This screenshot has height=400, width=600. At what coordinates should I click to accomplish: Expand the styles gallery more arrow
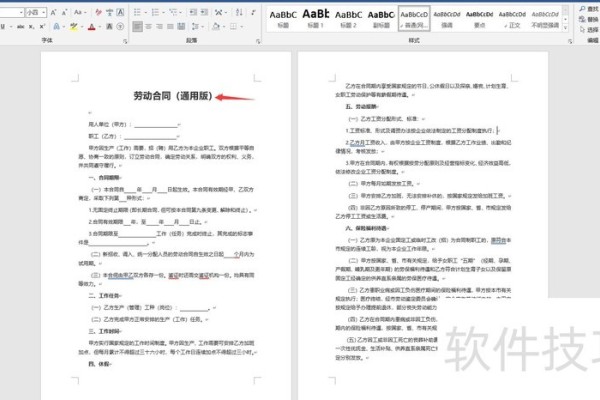(x=566, y=28)
